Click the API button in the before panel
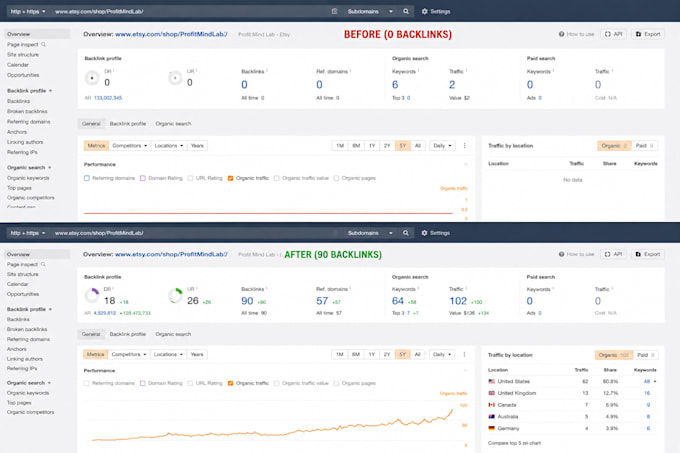The height and width of the screenshot is (453, 680). [613, 34]
